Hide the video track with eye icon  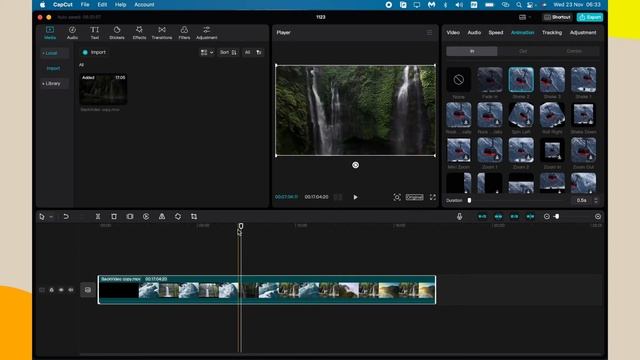click(61, 290)
